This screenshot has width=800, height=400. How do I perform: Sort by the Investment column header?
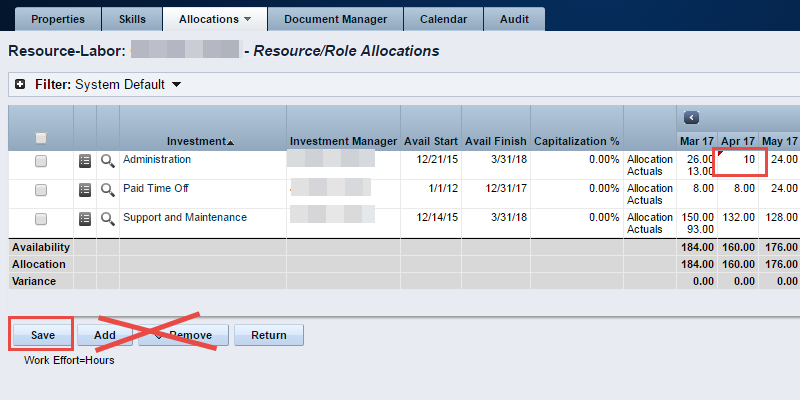(200, 141)
